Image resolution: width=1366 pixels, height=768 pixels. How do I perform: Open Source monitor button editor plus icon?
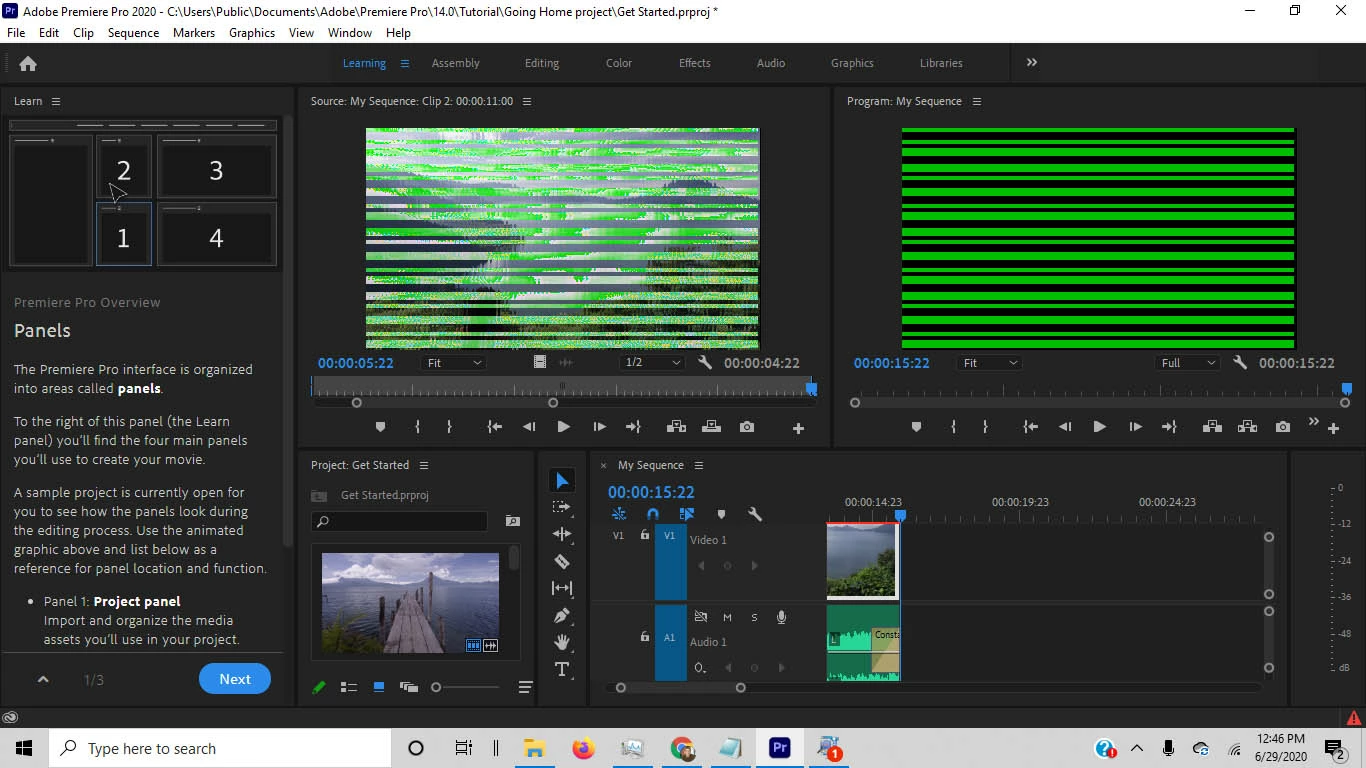(x=798, y=428)
